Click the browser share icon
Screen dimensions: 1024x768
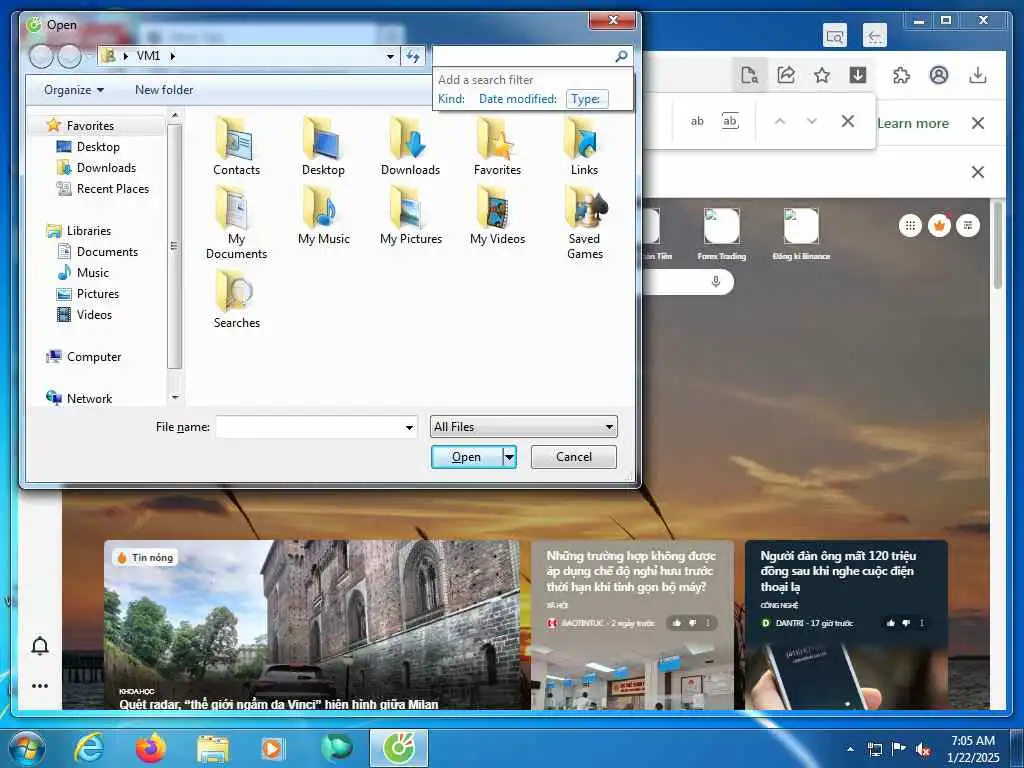786,75
